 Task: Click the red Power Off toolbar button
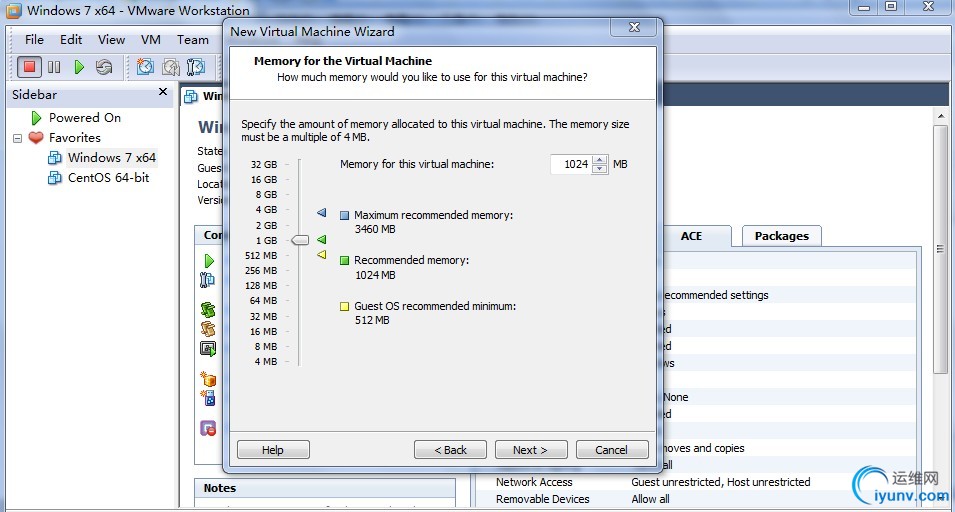point(29,67)
